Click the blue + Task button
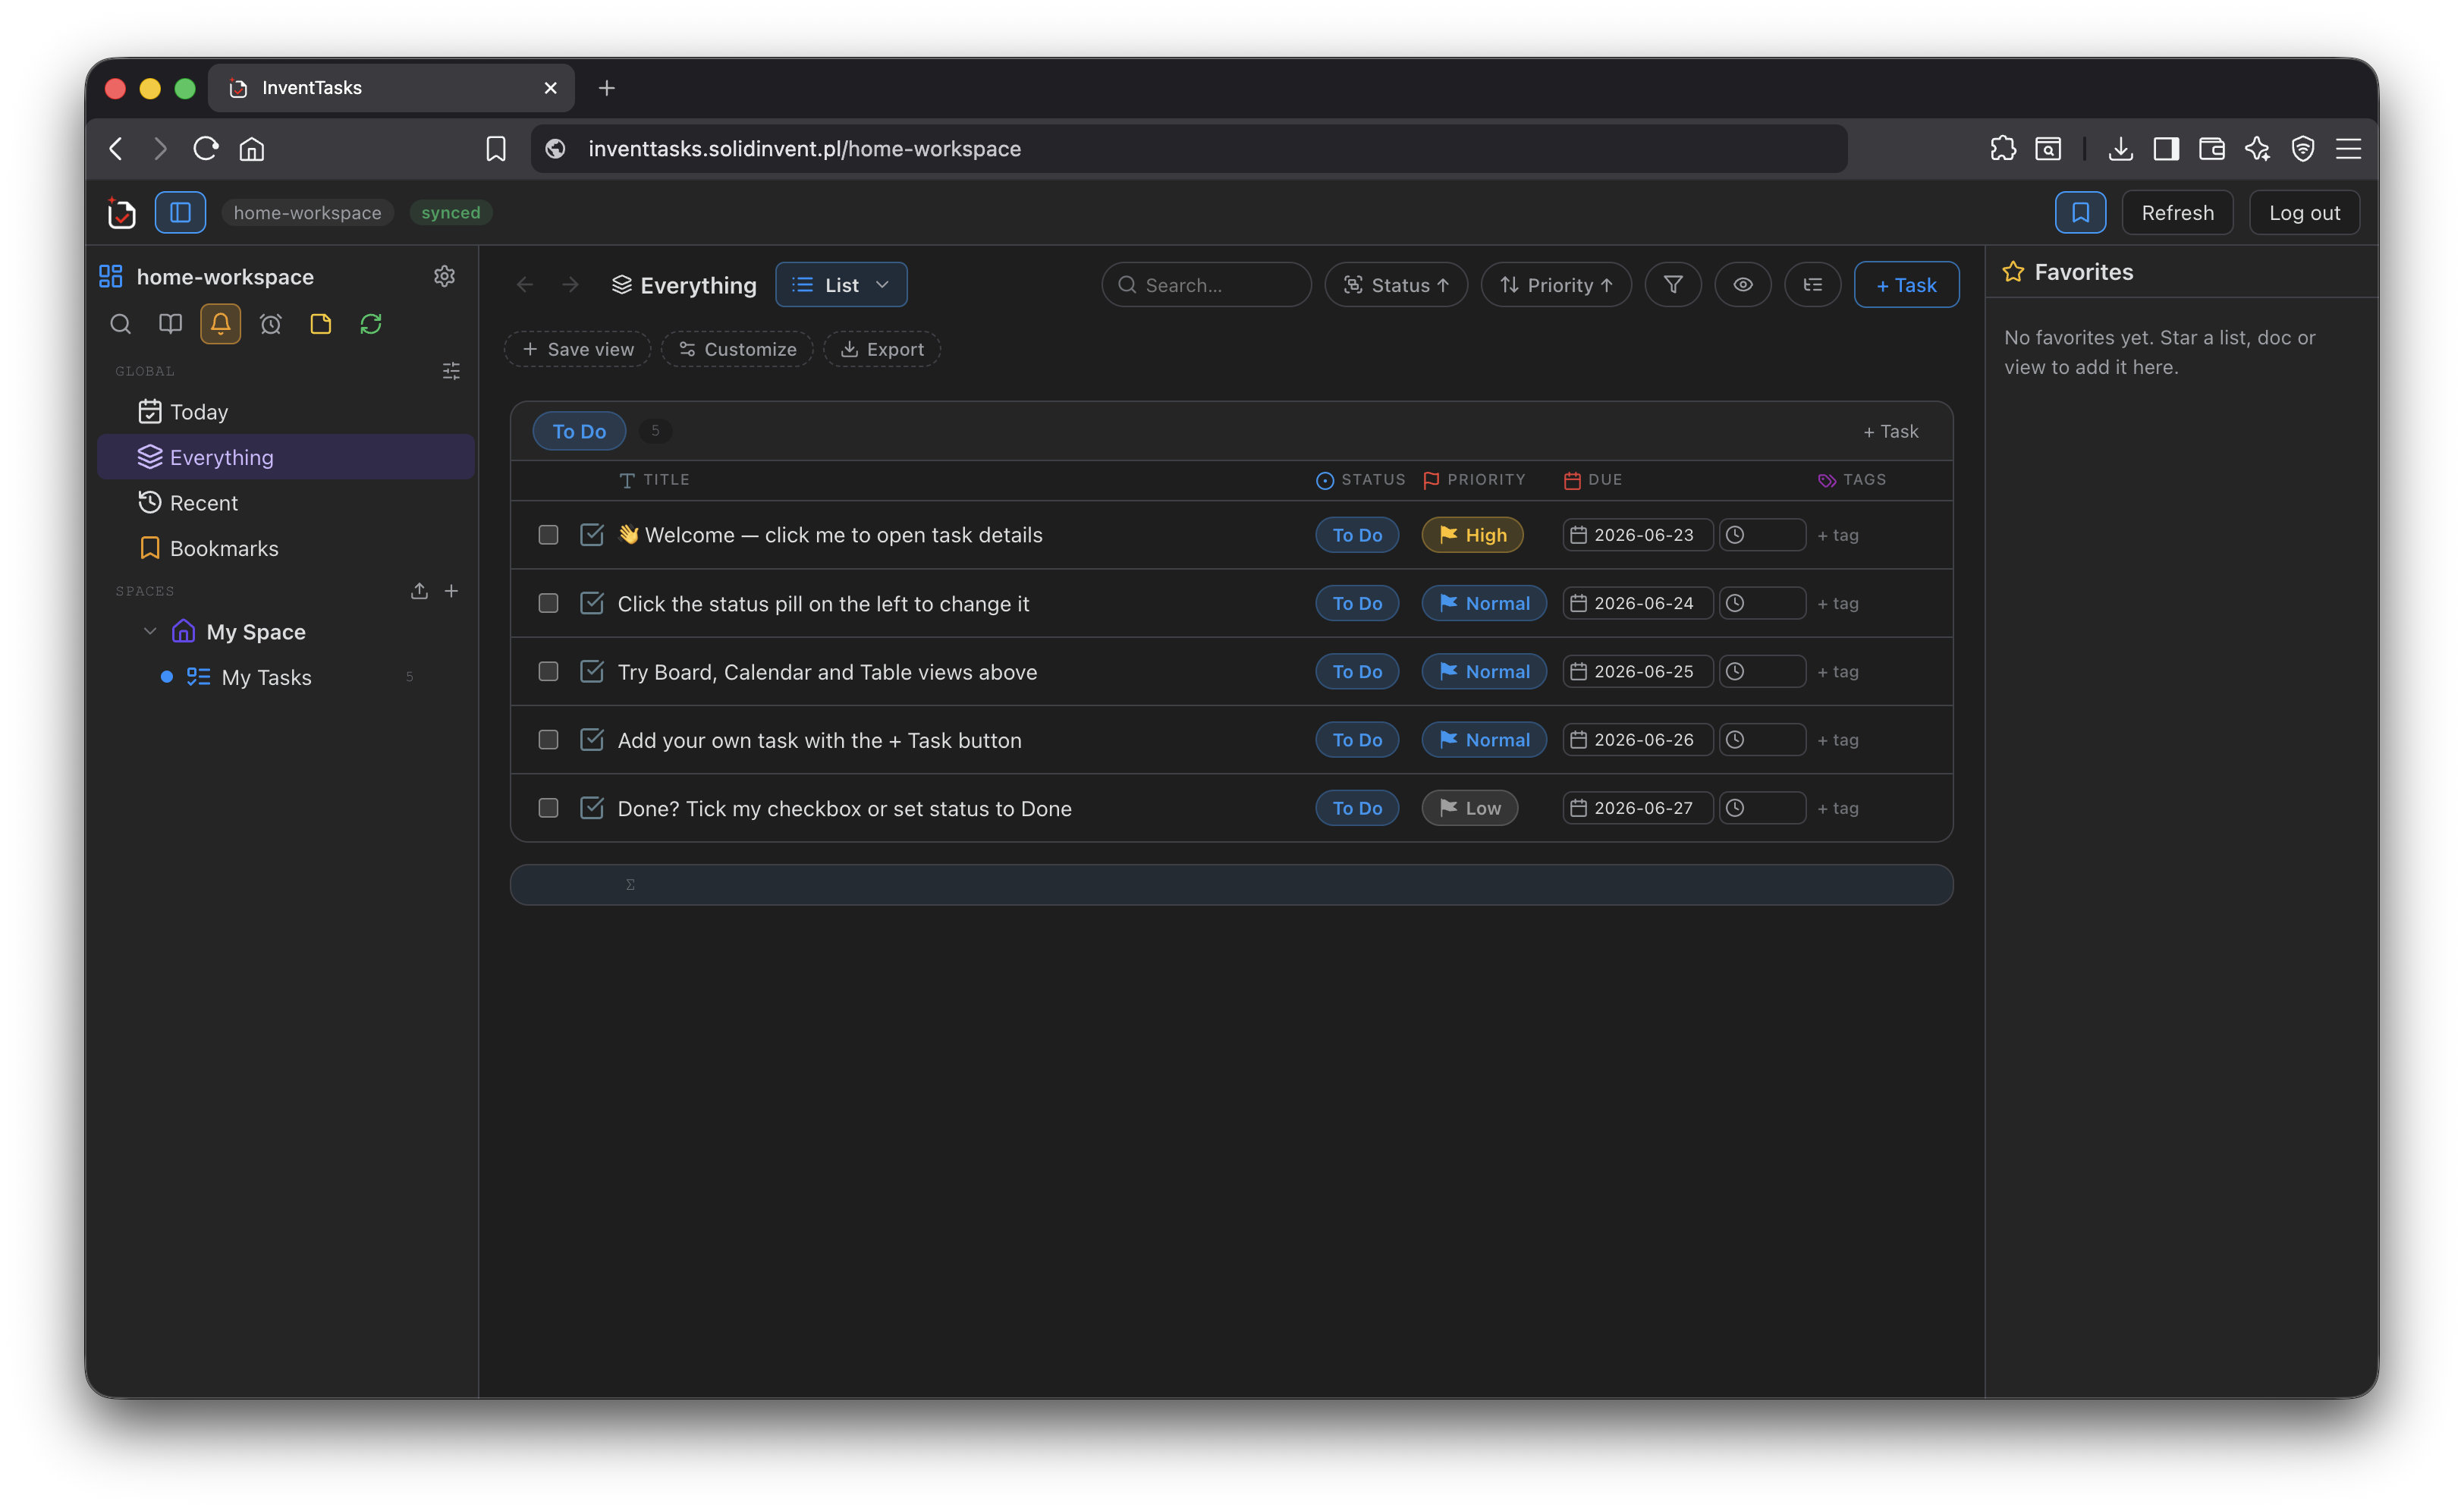This screenshot has width=2464, height=1511. 1906,285
